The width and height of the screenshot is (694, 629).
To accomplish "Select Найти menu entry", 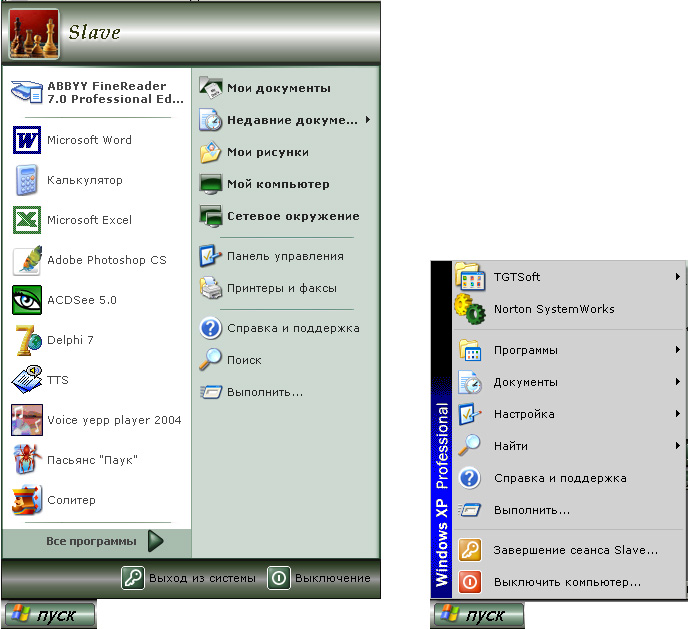I will click(x=569, y=446).
